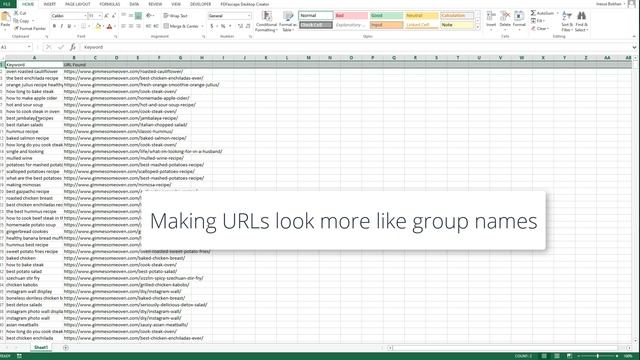Decrease the font size
This screenshot has width=640, height=360.
(113, 16)
